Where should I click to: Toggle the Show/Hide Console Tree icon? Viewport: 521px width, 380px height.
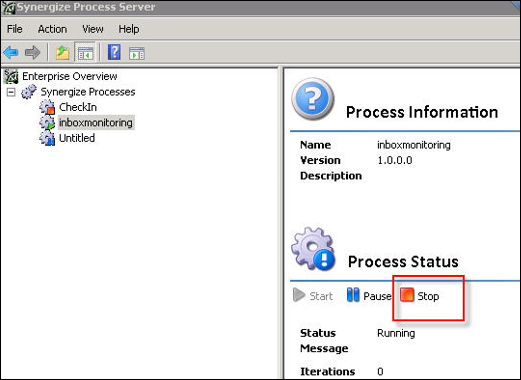[85, 53]
